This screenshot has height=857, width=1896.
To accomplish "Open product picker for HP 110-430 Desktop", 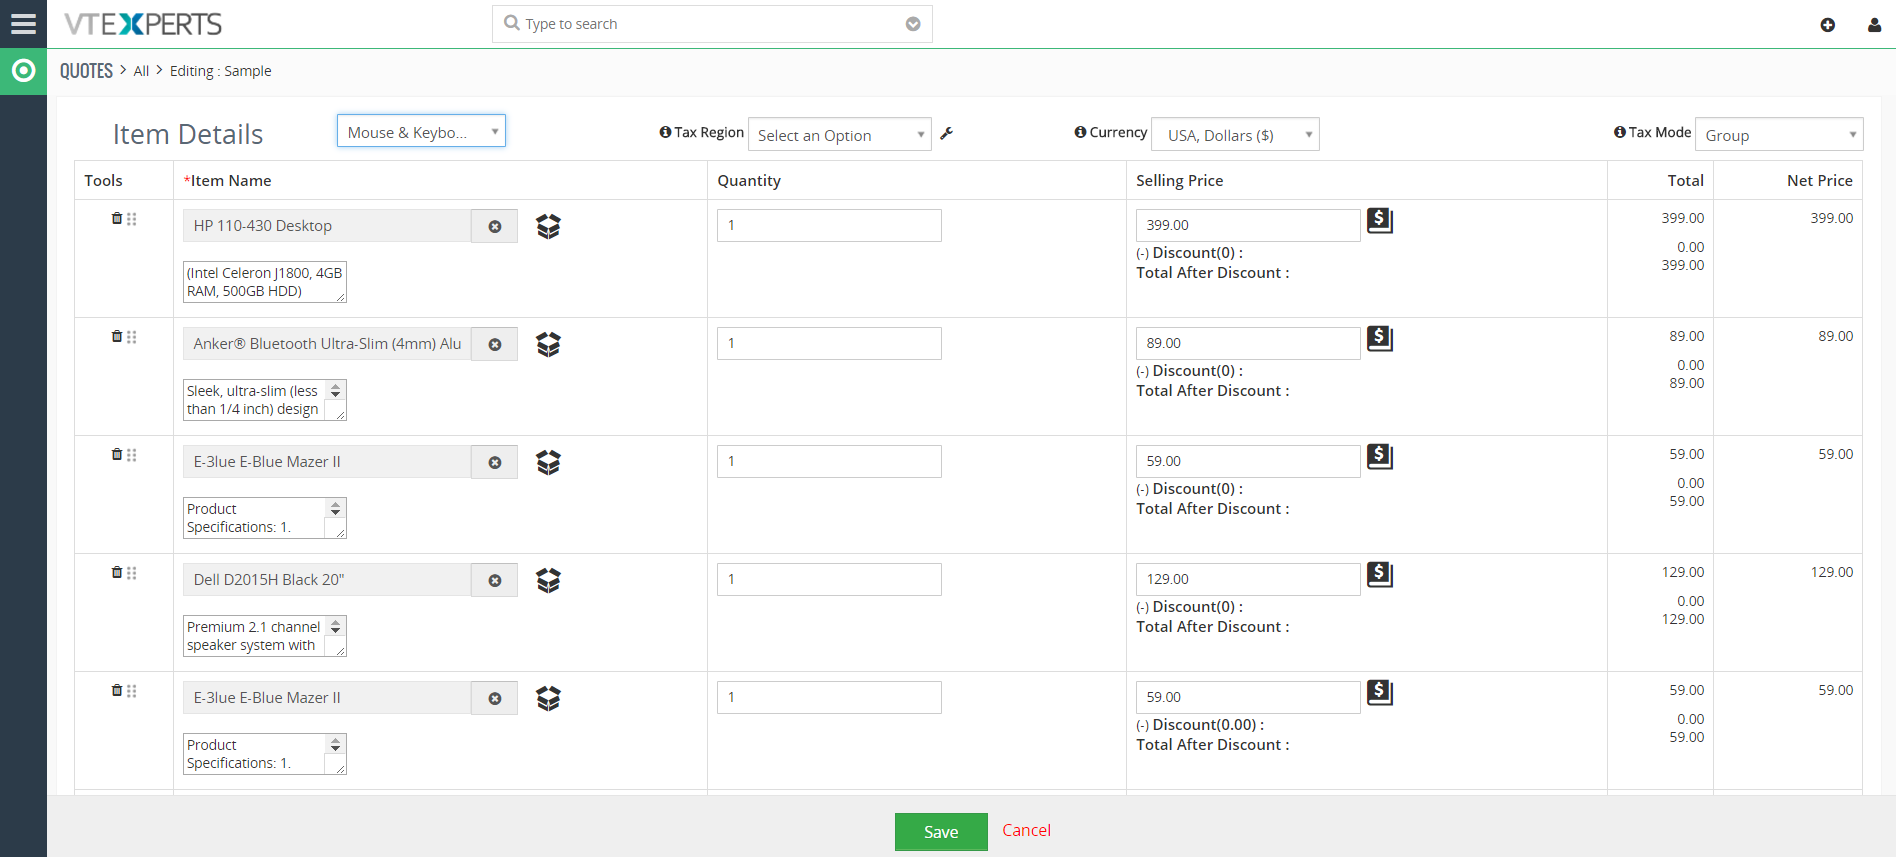I will point(548,226).
